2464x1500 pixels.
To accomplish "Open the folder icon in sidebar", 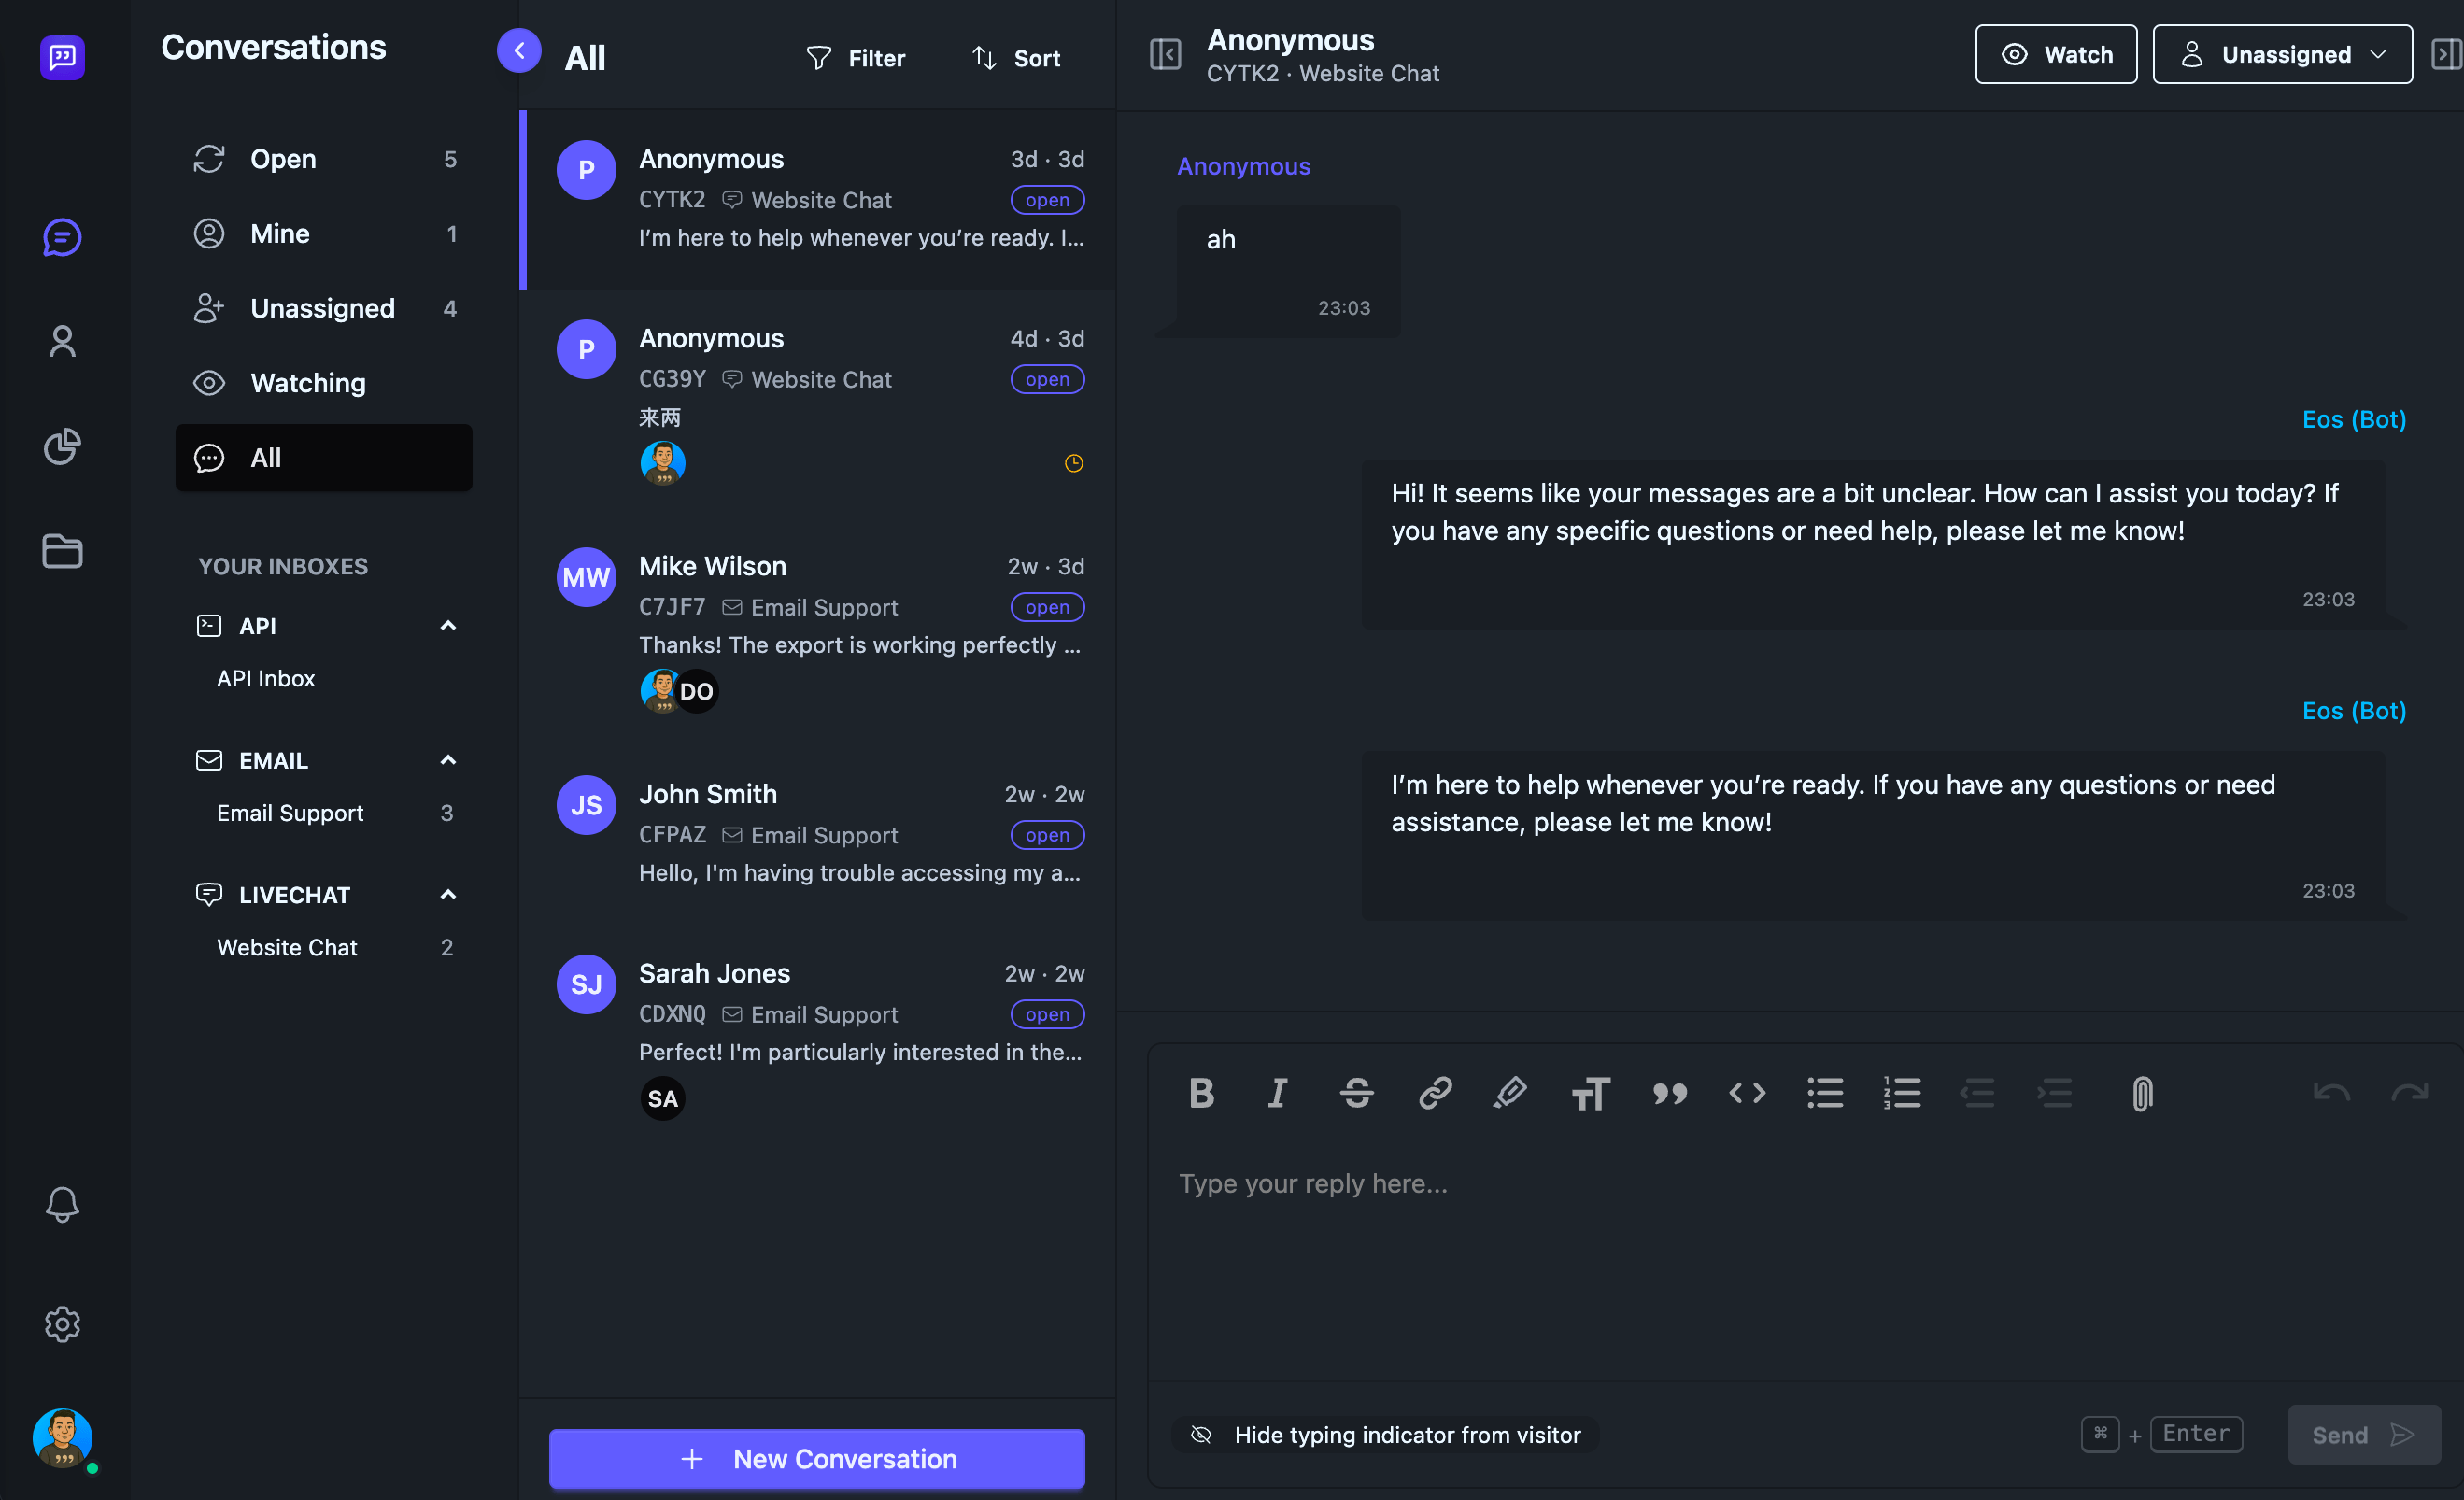I will coord(62,551).
